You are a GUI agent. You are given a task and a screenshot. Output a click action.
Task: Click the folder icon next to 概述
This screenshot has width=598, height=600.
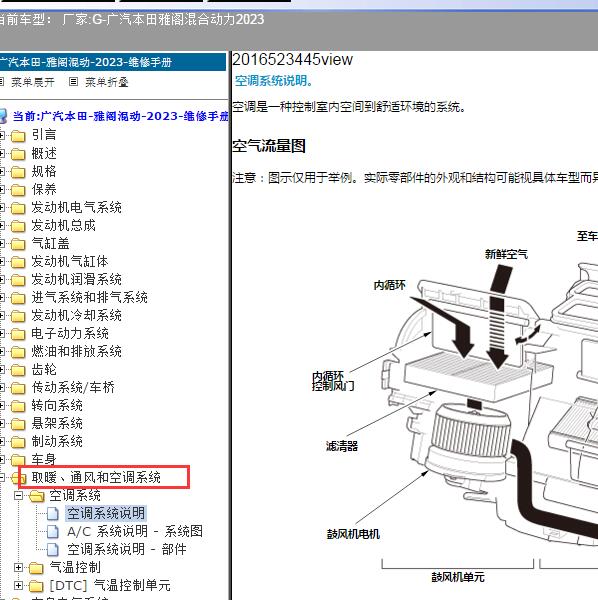pyautogui.click(x=18, y=154)
